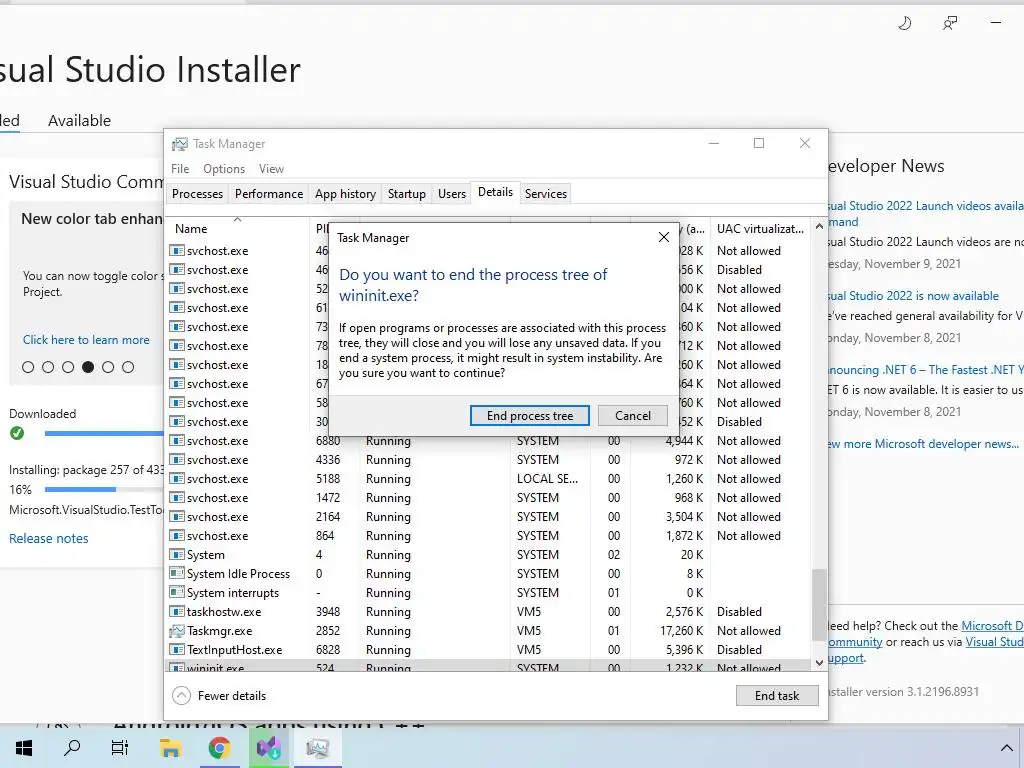Open Google Chrome from the taskbar
The height and width of the screenshot is (768, 1024).
(219, 748)
